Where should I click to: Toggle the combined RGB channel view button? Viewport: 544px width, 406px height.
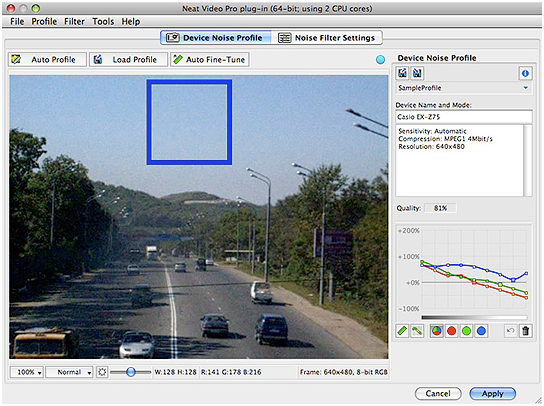(436, 331)
